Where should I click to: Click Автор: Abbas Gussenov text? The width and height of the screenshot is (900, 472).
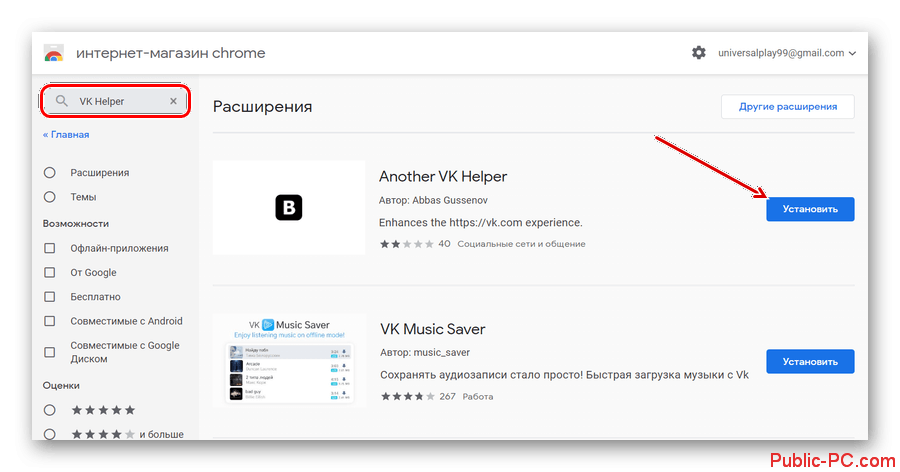pyautogui.click(x=433, y=200)
